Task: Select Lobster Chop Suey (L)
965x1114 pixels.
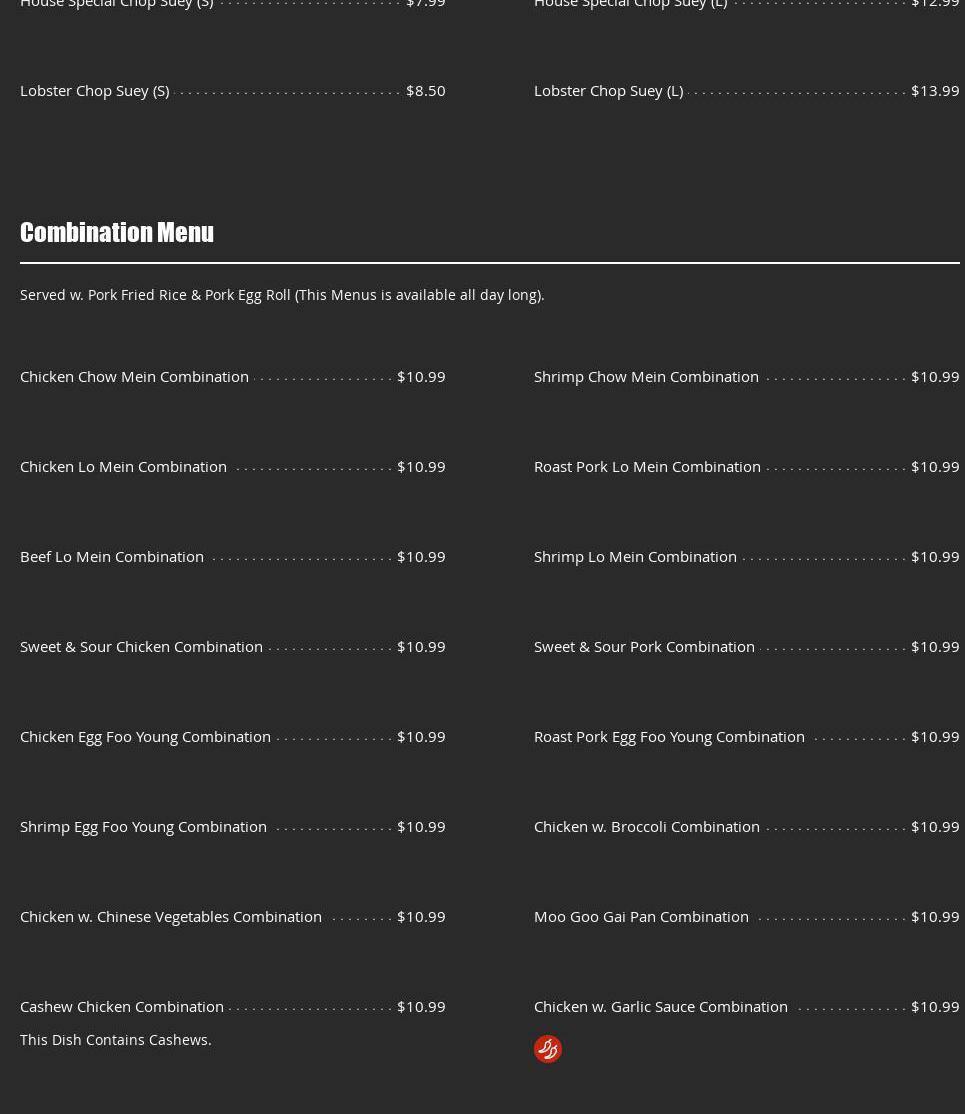Action: pos(608,90)
